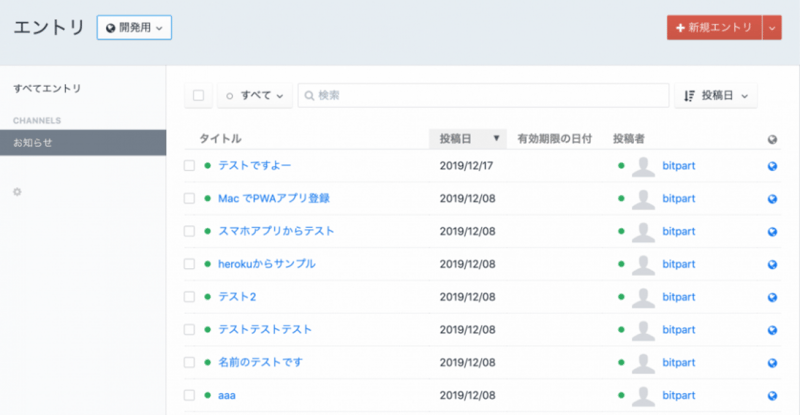Viewport: 800px width, 415px height.
Task: Select すべてエントリ in the sidebar
Action: pyautogui.click(x=47, y=89)
